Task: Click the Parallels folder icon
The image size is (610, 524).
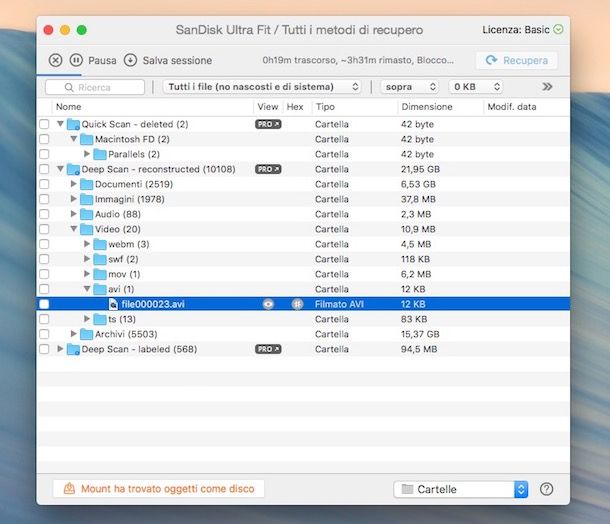Action: [x=100, y=154]
